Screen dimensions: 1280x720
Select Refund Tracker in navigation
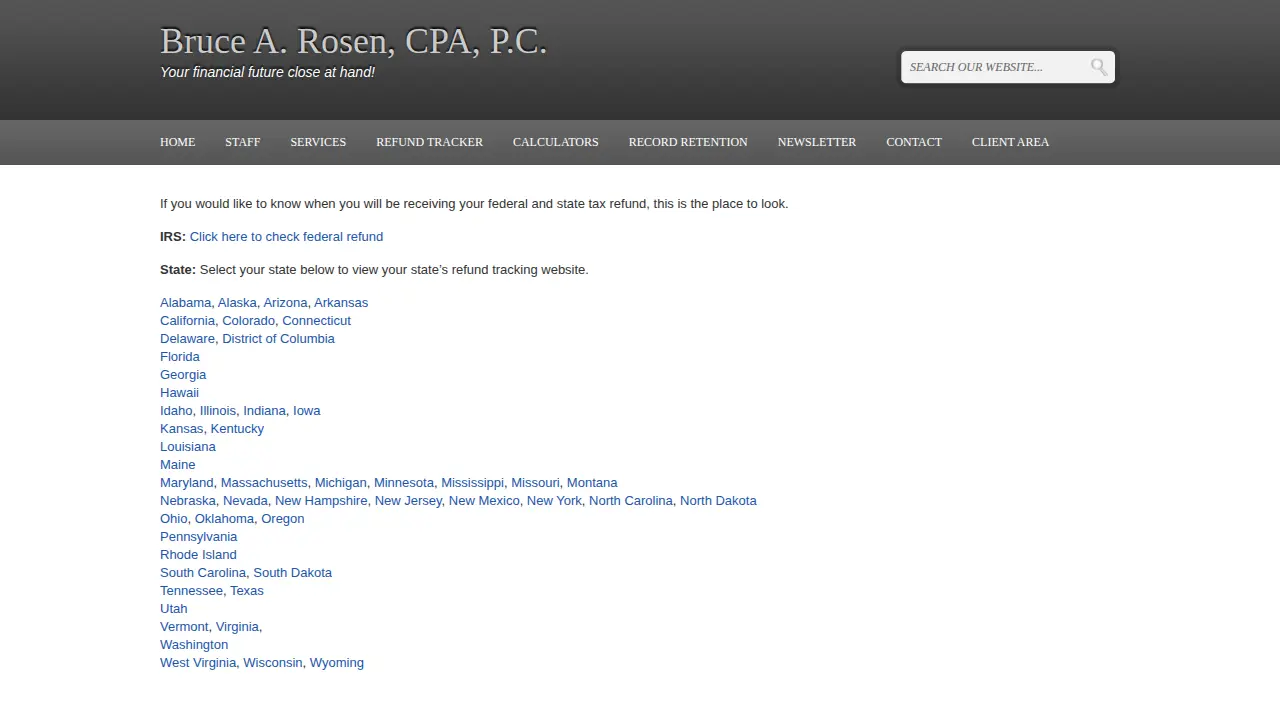pos(429,142)
